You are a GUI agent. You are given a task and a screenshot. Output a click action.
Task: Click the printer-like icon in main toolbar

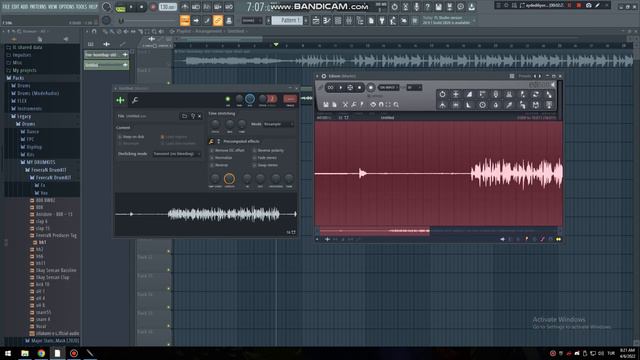(x=229, y=20)
